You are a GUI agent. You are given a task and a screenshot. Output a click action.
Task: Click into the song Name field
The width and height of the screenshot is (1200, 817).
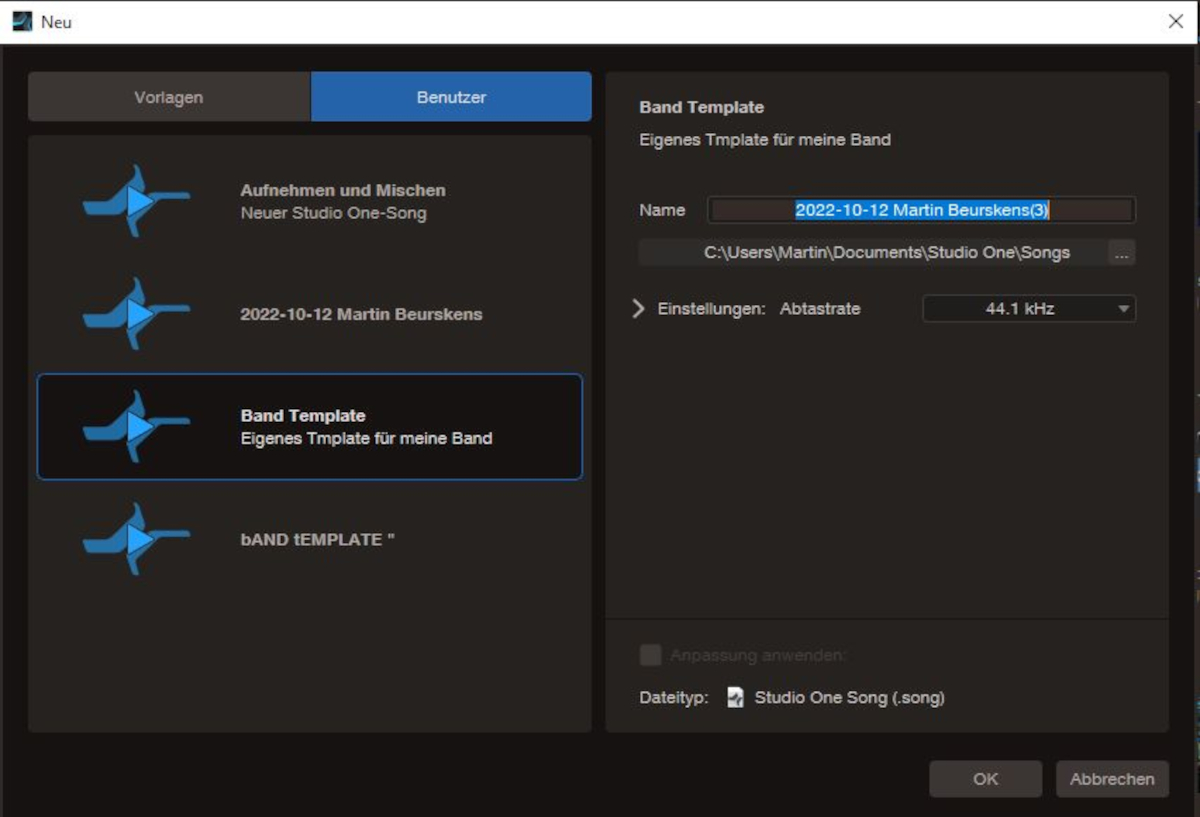click(x=921, y=210)
